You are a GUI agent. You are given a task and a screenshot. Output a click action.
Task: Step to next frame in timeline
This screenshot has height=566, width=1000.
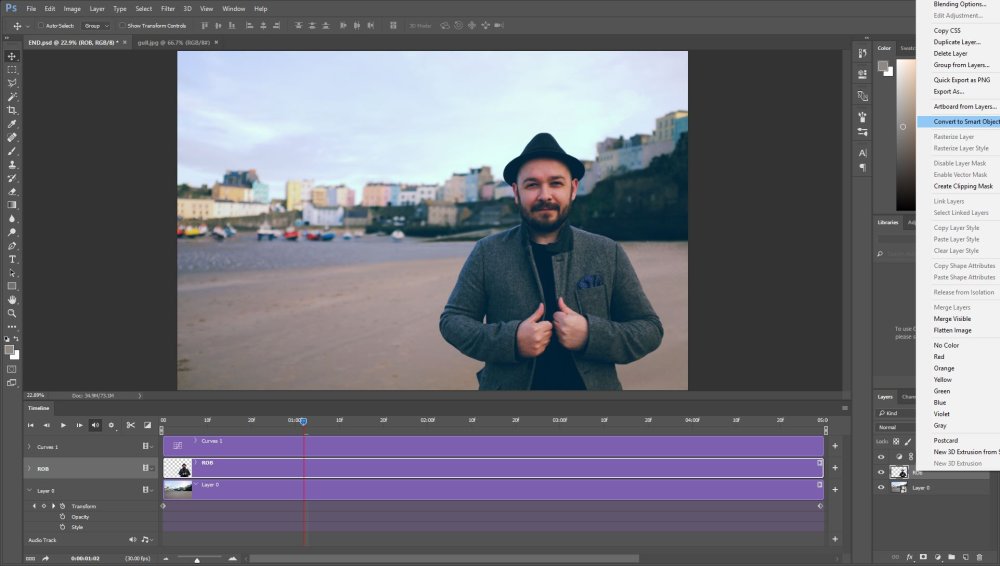coord(79,425)
